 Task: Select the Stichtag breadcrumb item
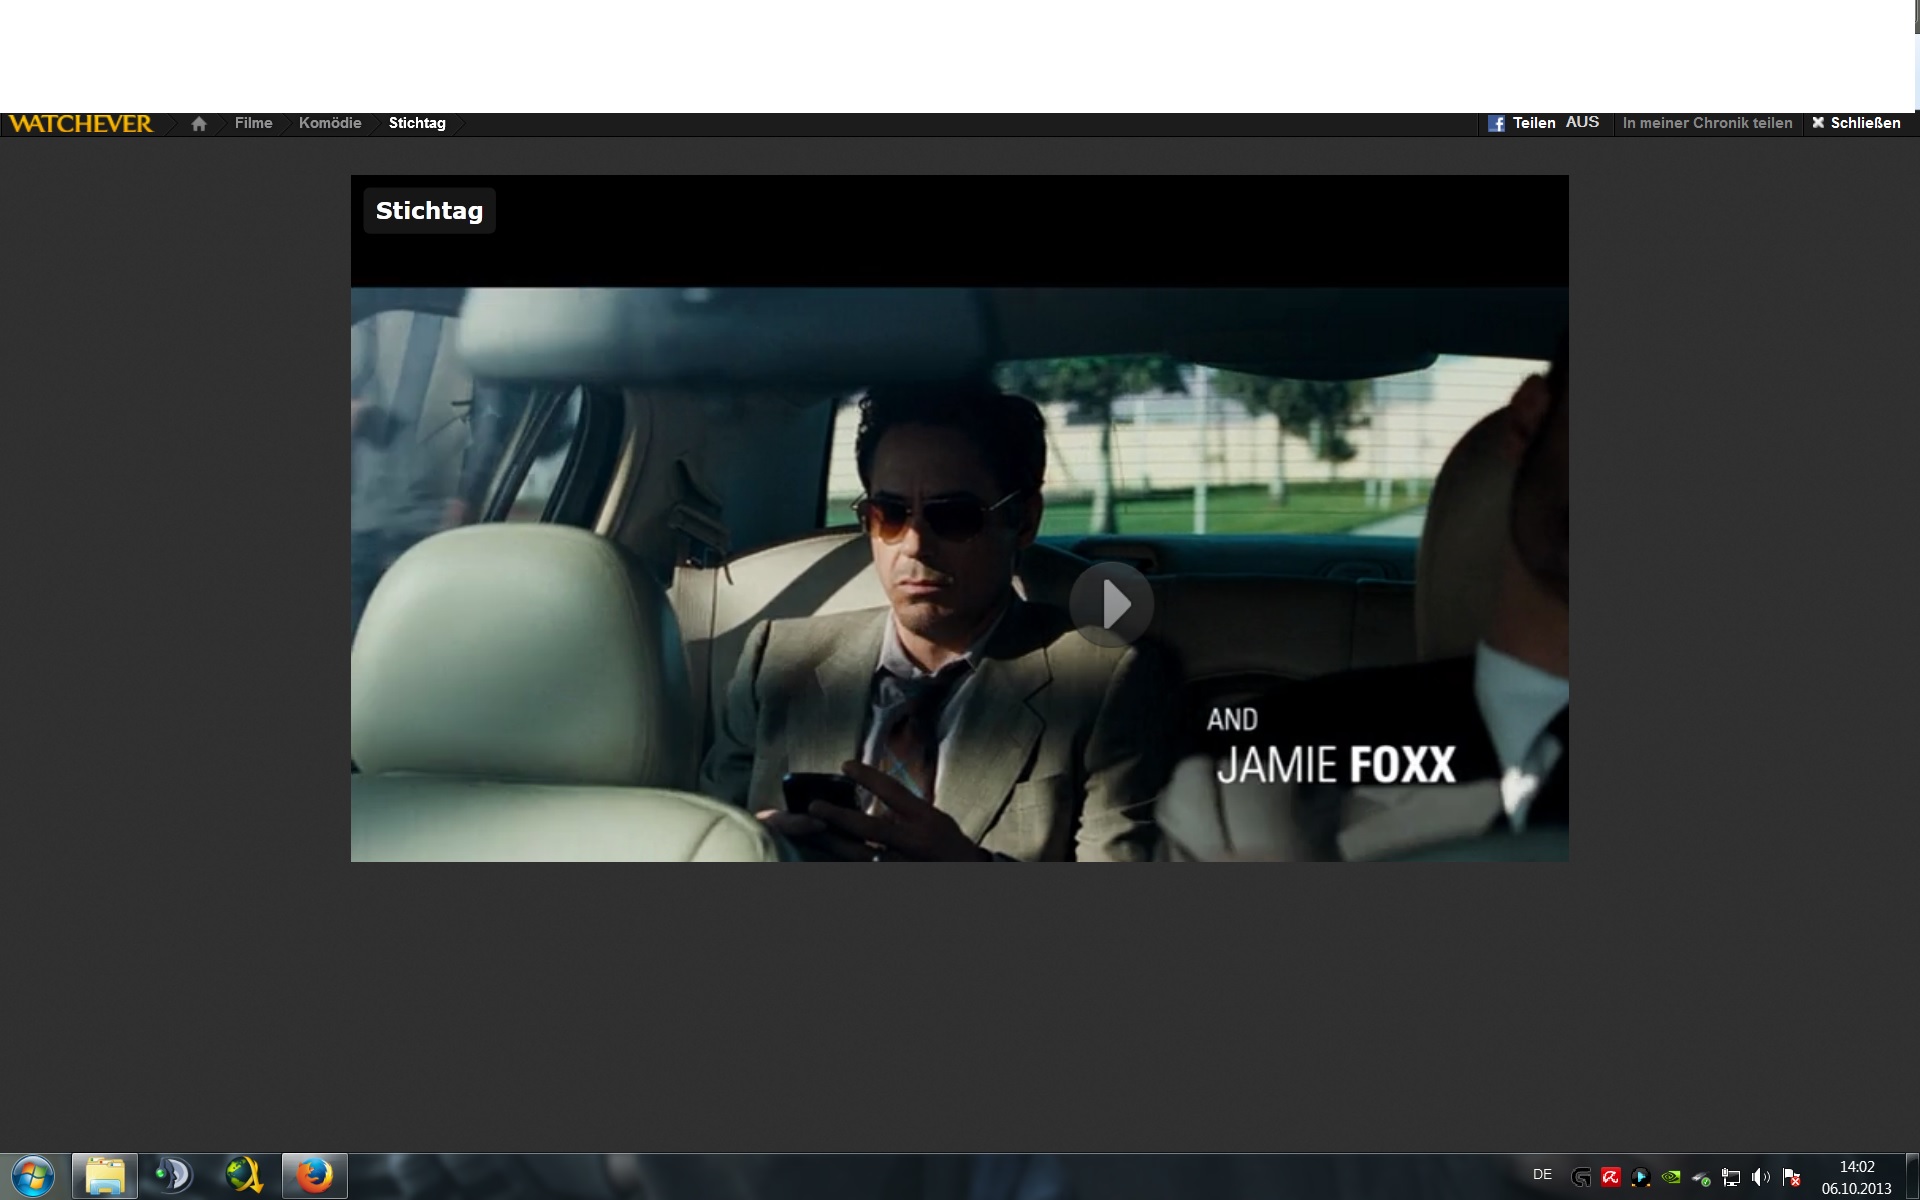pos(417,123)
